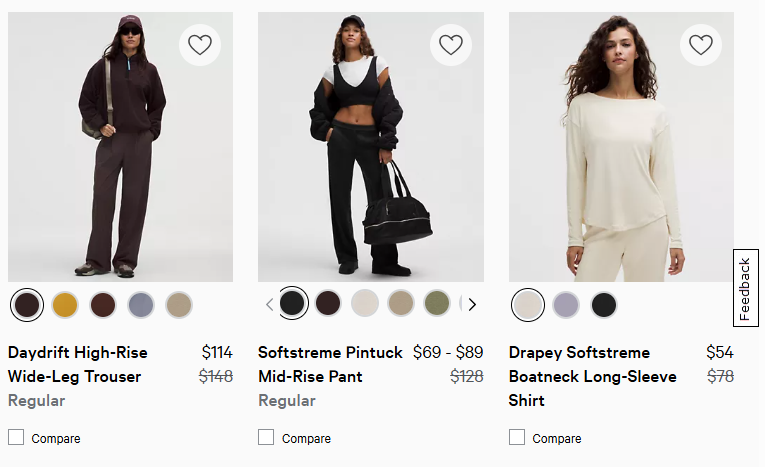Screen dimensions: 765x467
Task: Open Drapey Softstreme Boatneck Long-Sleeve Shirt link
Action: [592, 376]
